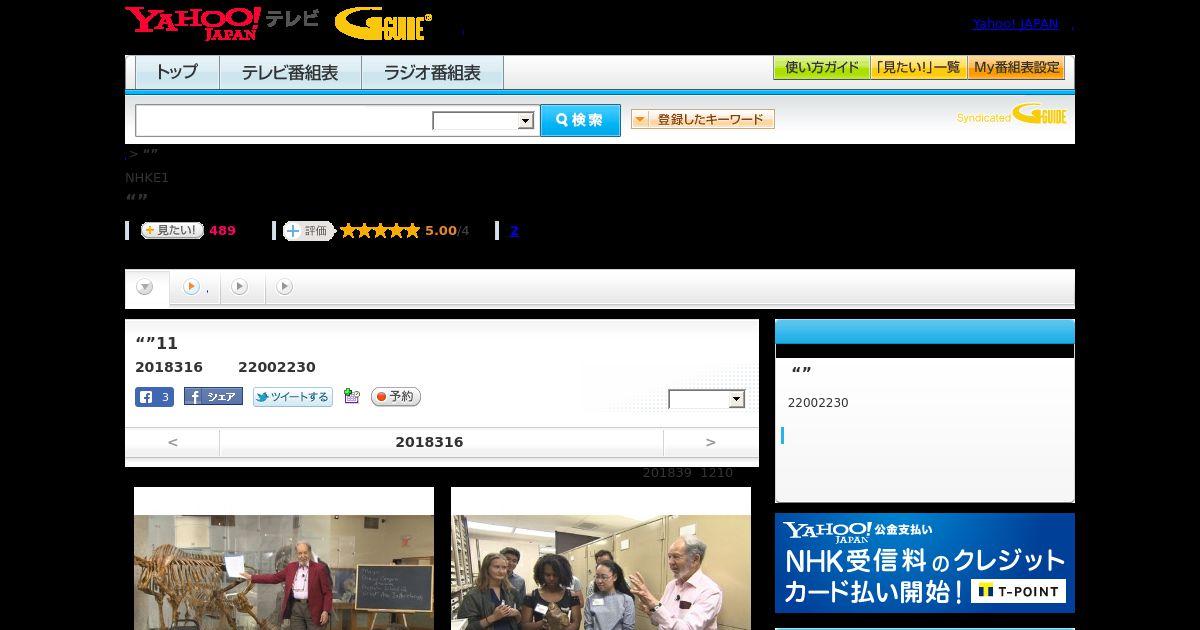Click the 489 見たい count
The height and width of the screenshot is (630, 1200).
(222, 231)
